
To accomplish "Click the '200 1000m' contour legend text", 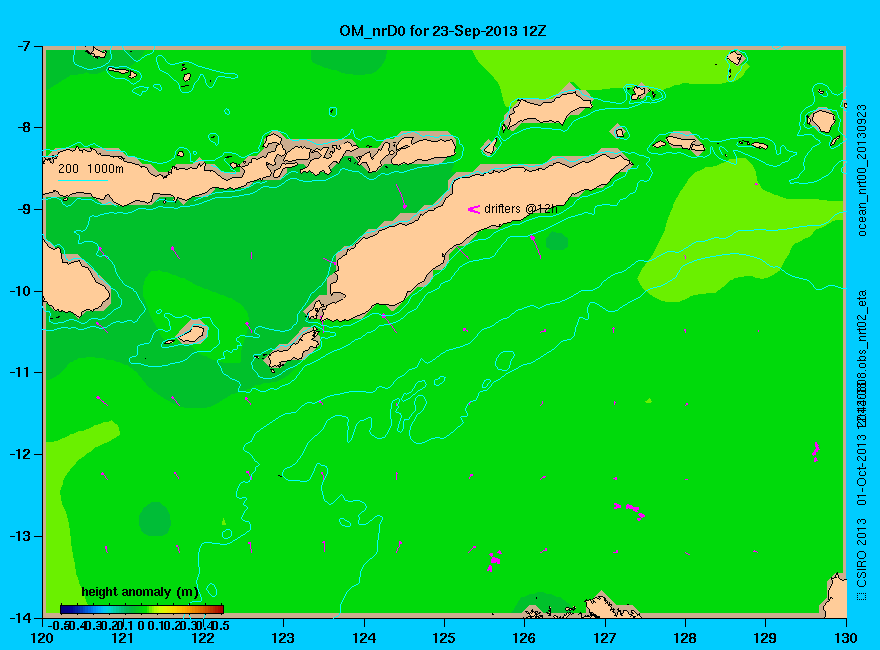I will pyautogui.click(x=91, y=168).
